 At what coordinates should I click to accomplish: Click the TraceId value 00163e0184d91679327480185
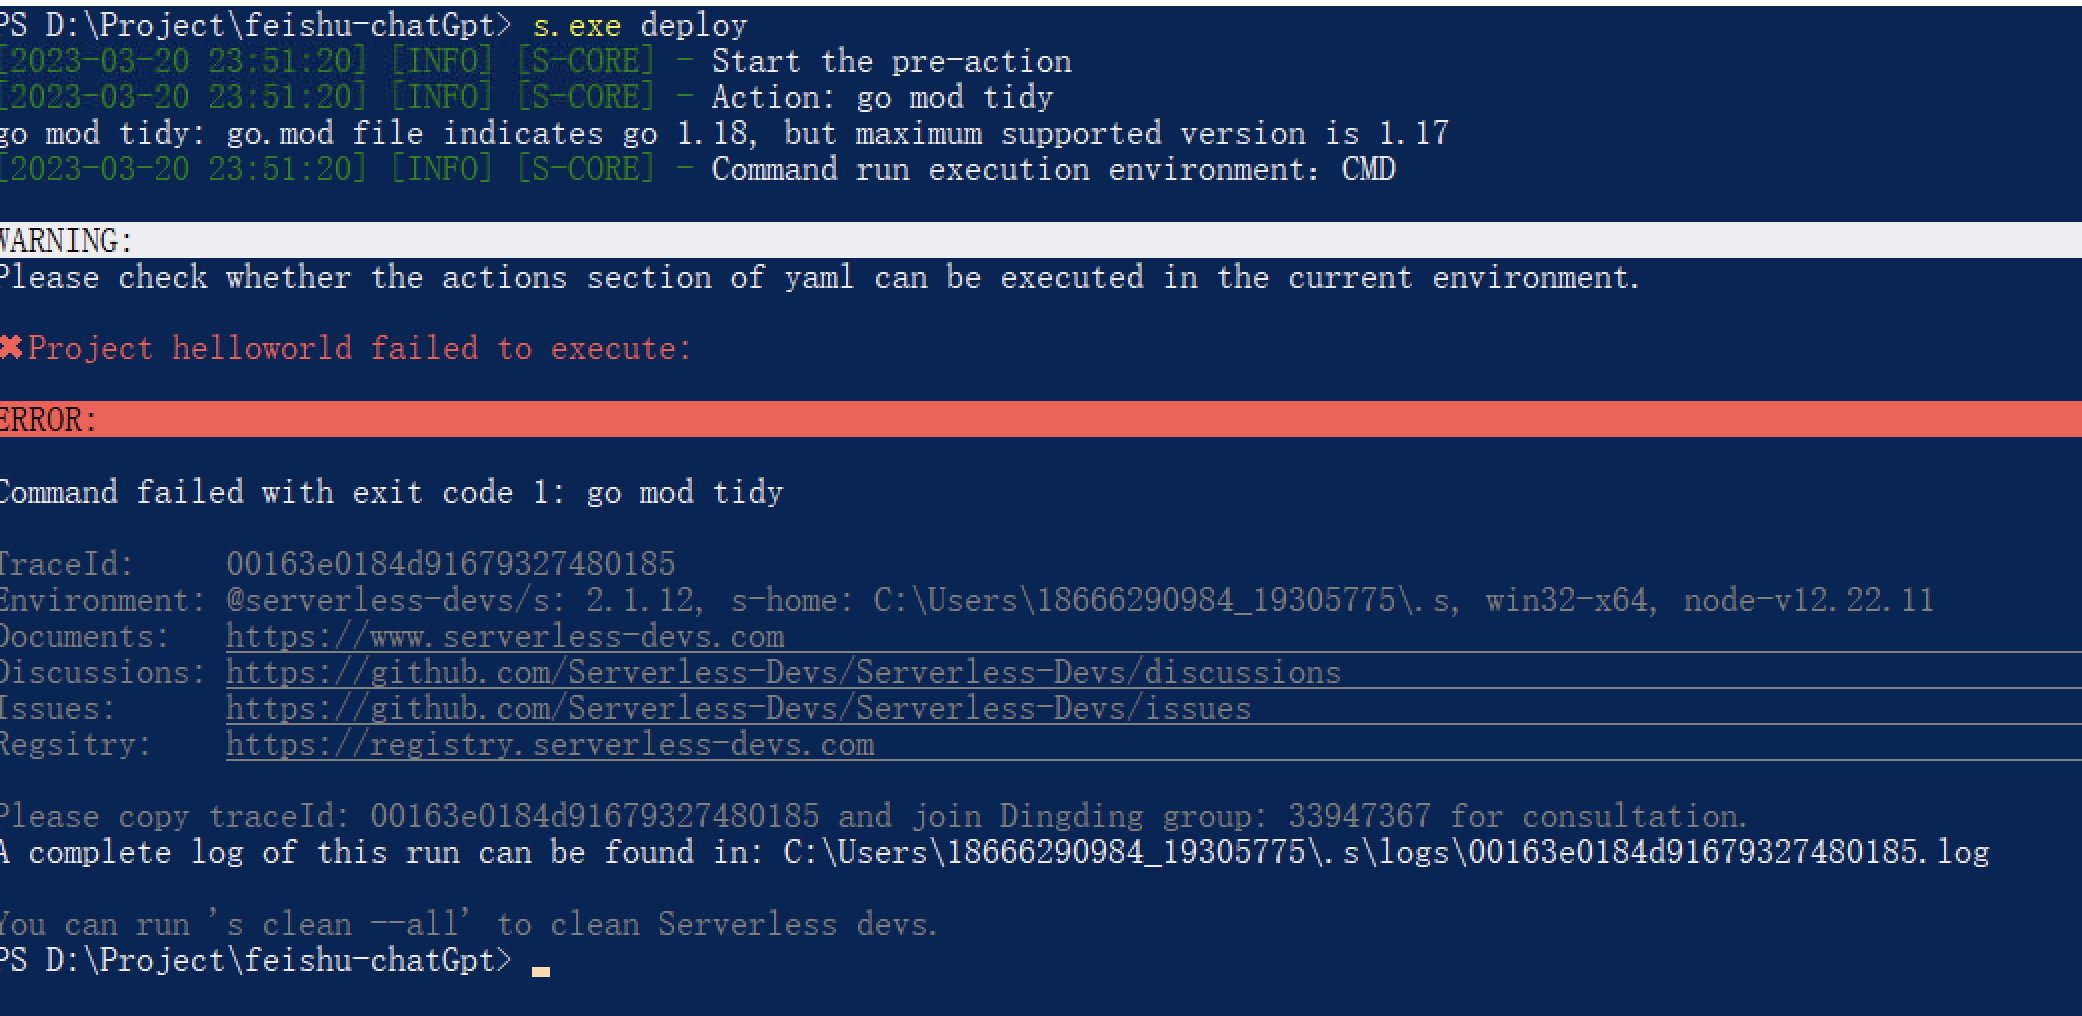pyautogui.click(x=451, y=564)
